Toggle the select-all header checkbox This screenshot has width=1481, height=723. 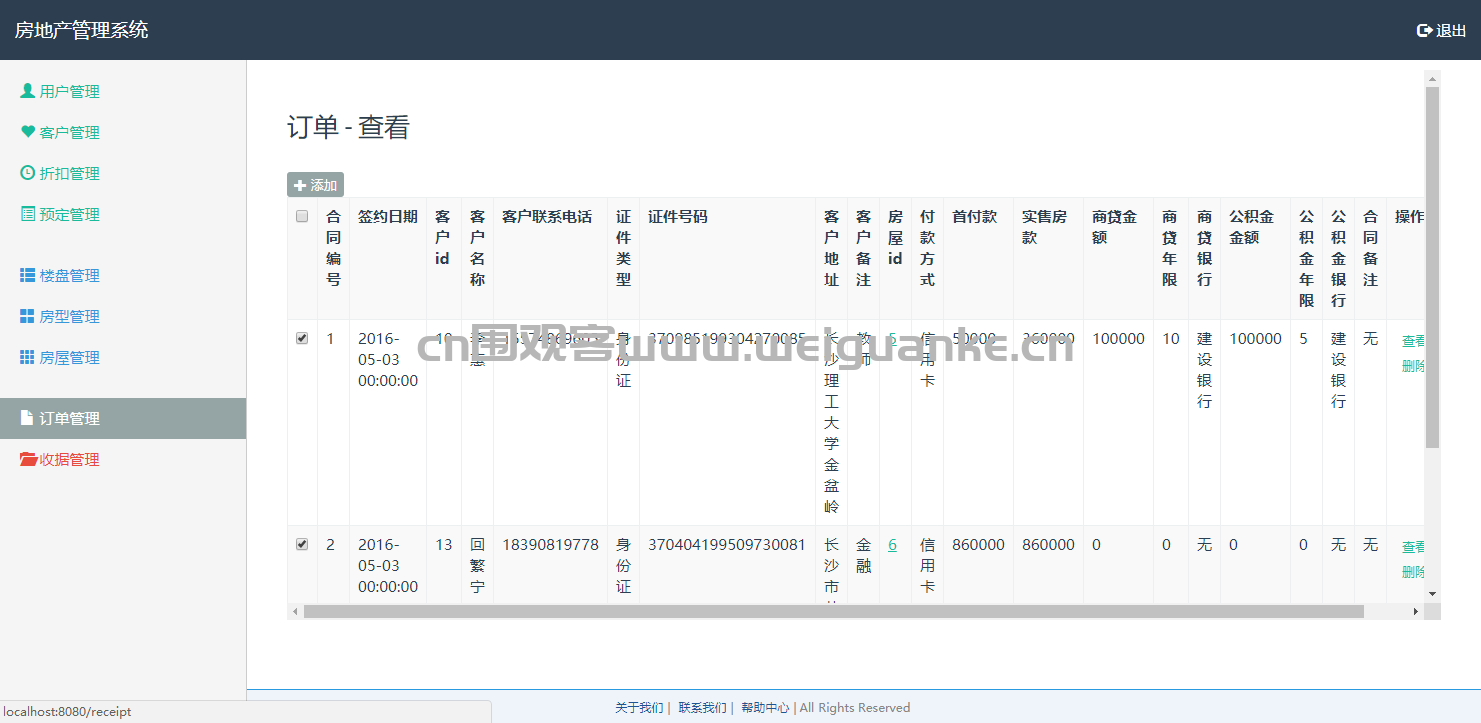tap(302, 216)
